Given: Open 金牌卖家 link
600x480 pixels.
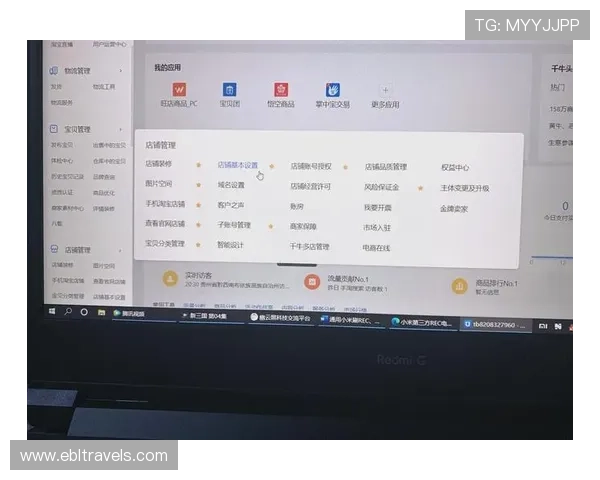Looking at the screenshot, I should point(454,209).
